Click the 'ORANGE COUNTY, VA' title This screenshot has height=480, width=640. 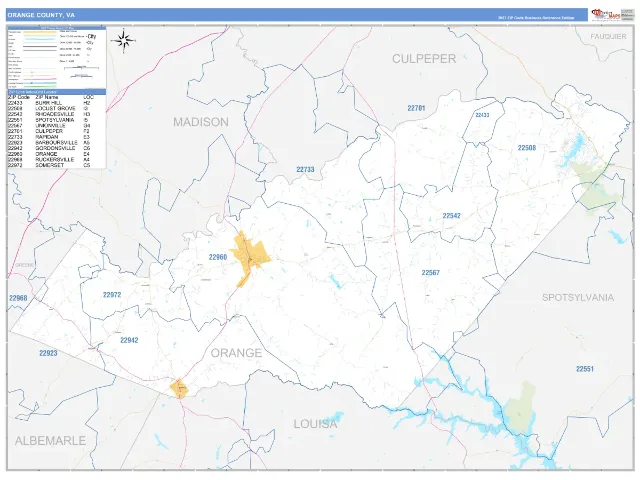41,15
